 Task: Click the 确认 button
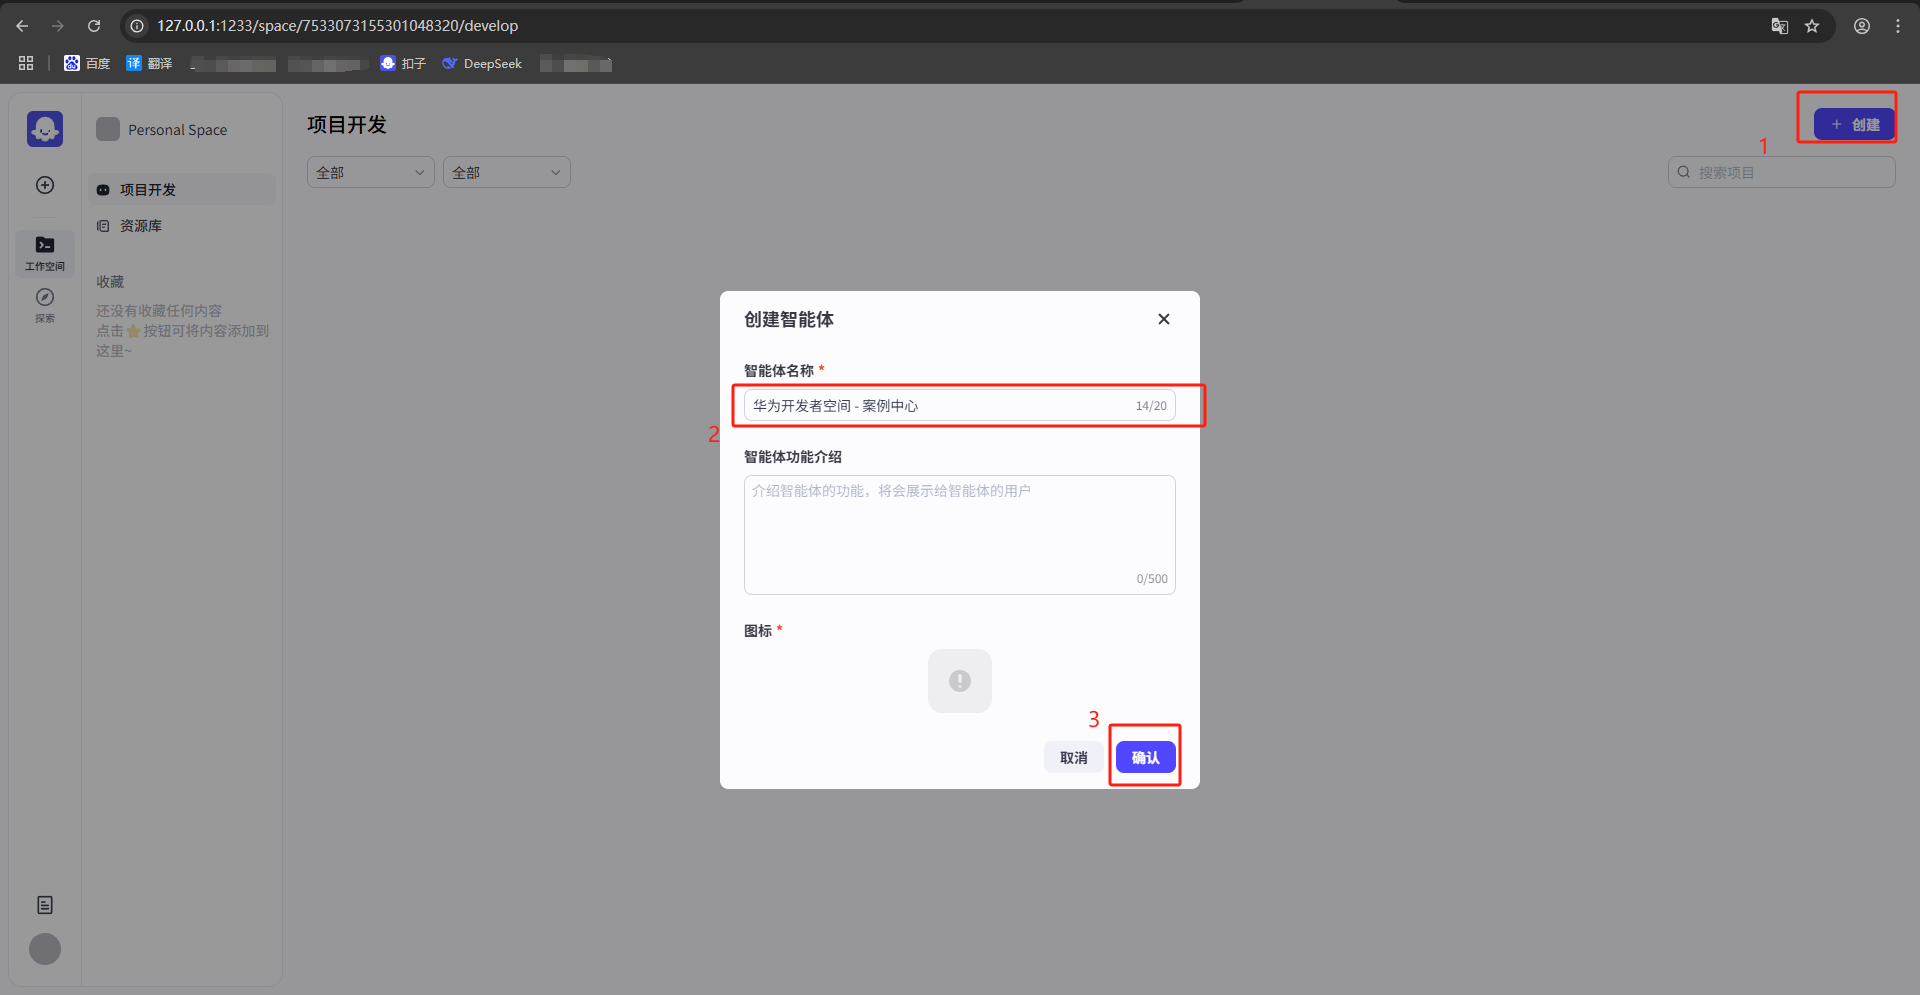(1146, 757)
